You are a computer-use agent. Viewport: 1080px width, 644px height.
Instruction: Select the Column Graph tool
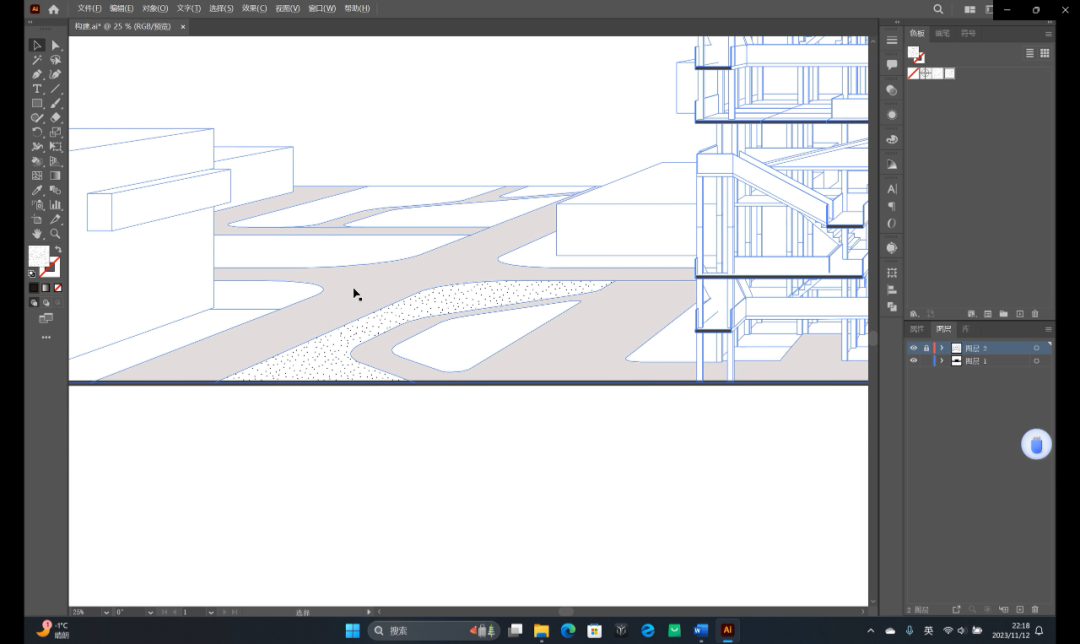(x=56, y=205)
